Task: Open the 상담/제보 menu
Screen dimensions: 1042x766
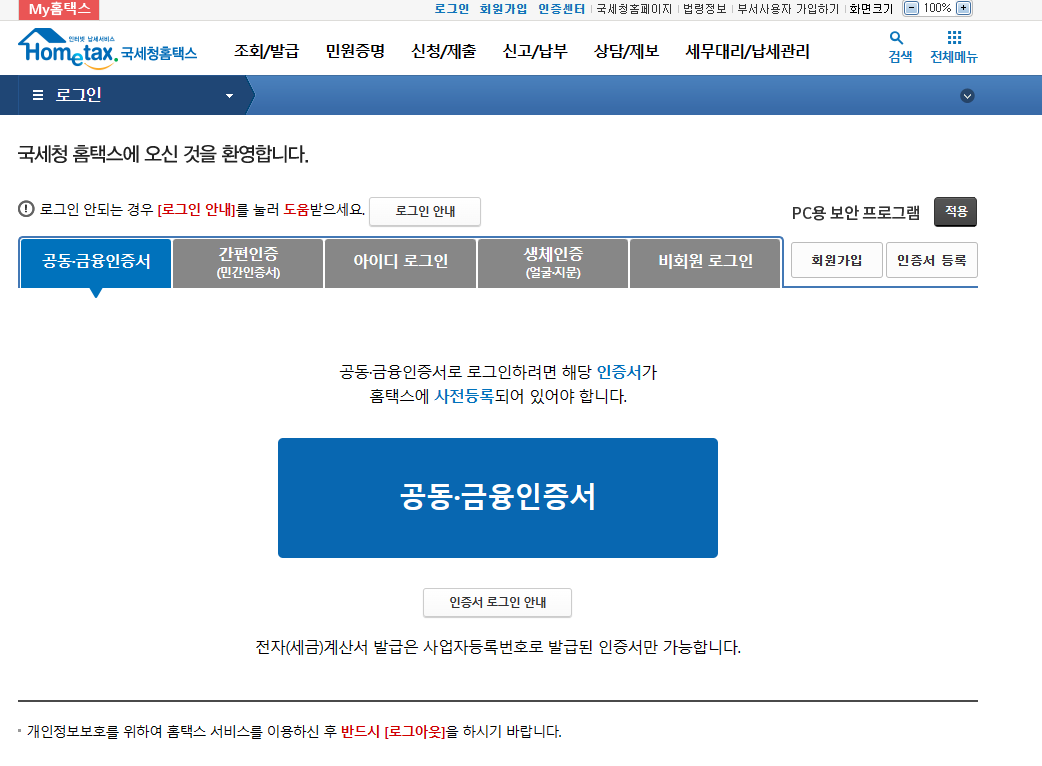Action: tap(626, 51)
